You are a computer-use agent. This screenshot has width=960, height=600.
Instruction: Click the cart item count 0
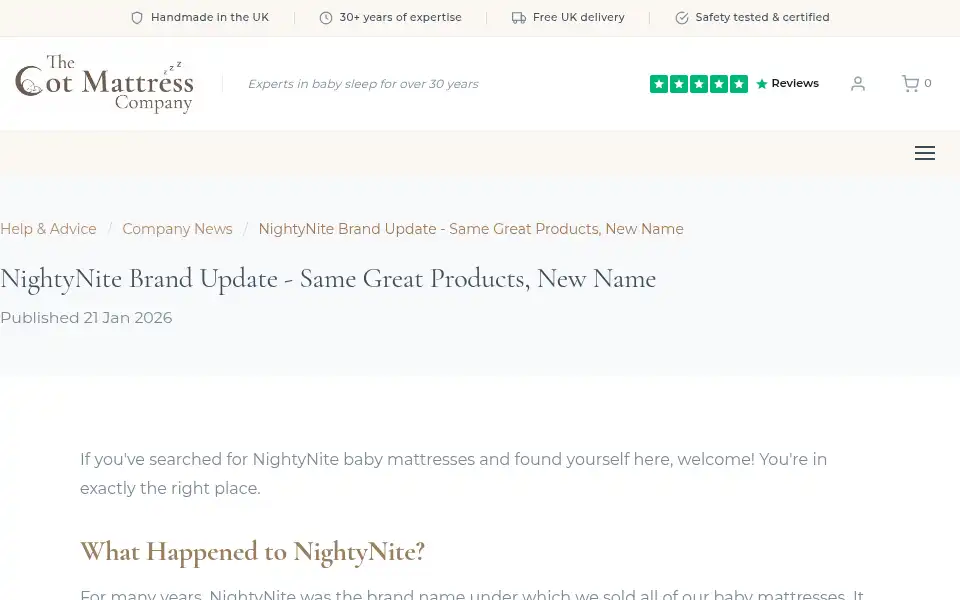point(928,83)
